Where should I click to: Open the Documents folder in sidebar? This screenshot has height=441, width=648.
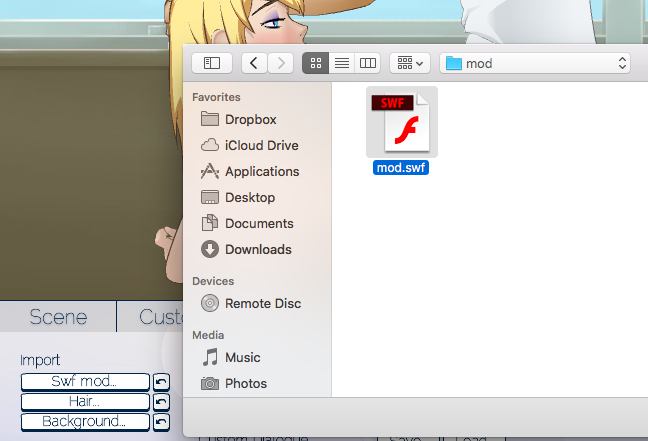[x=259, y=223]
